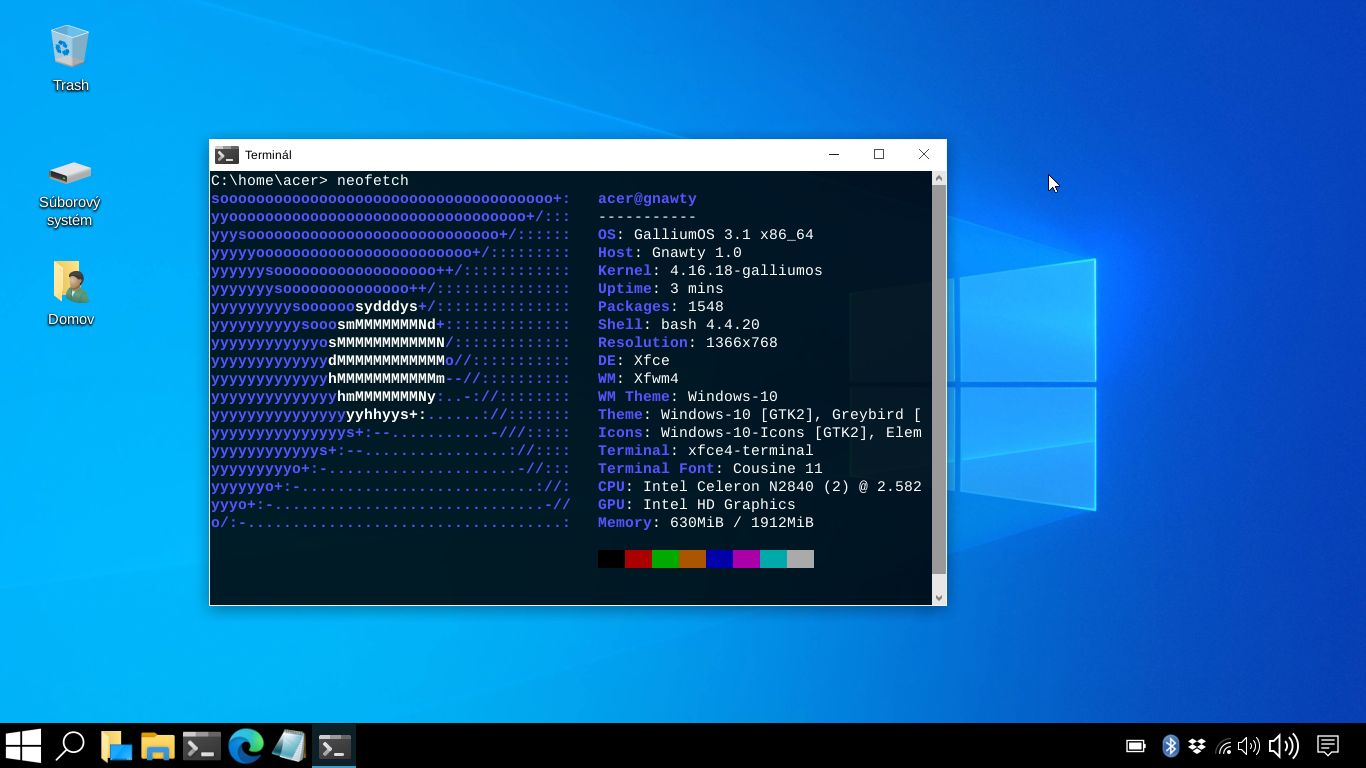The height and width of the screenshot is (768, 1366).
Task: Click the 'WM: Xfwm4' line
Action: coord(638,379)
